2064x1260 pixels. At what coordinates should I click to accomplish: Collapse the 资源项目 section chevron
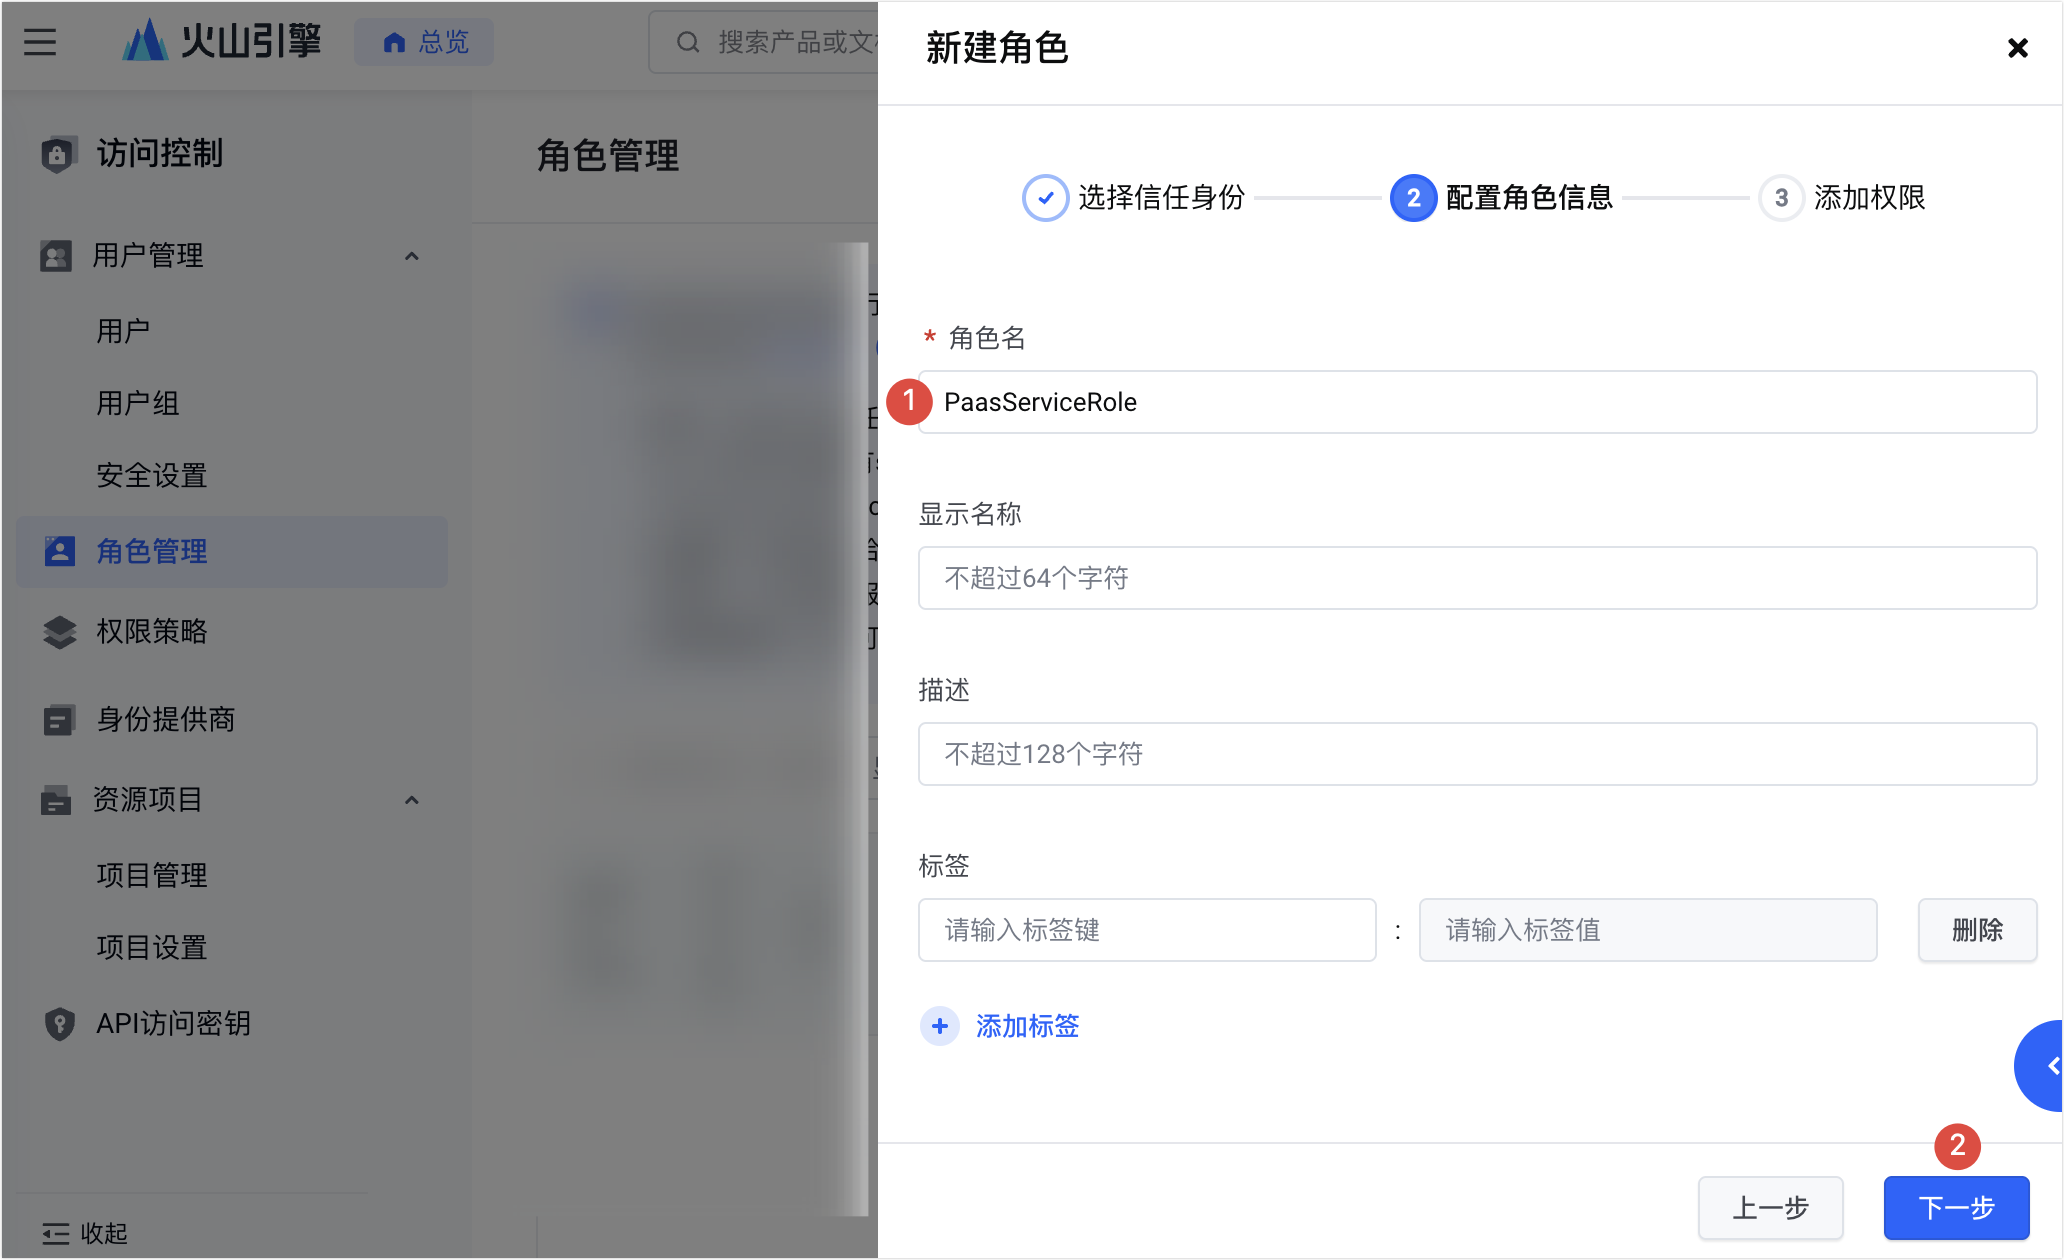coord(411,800)
